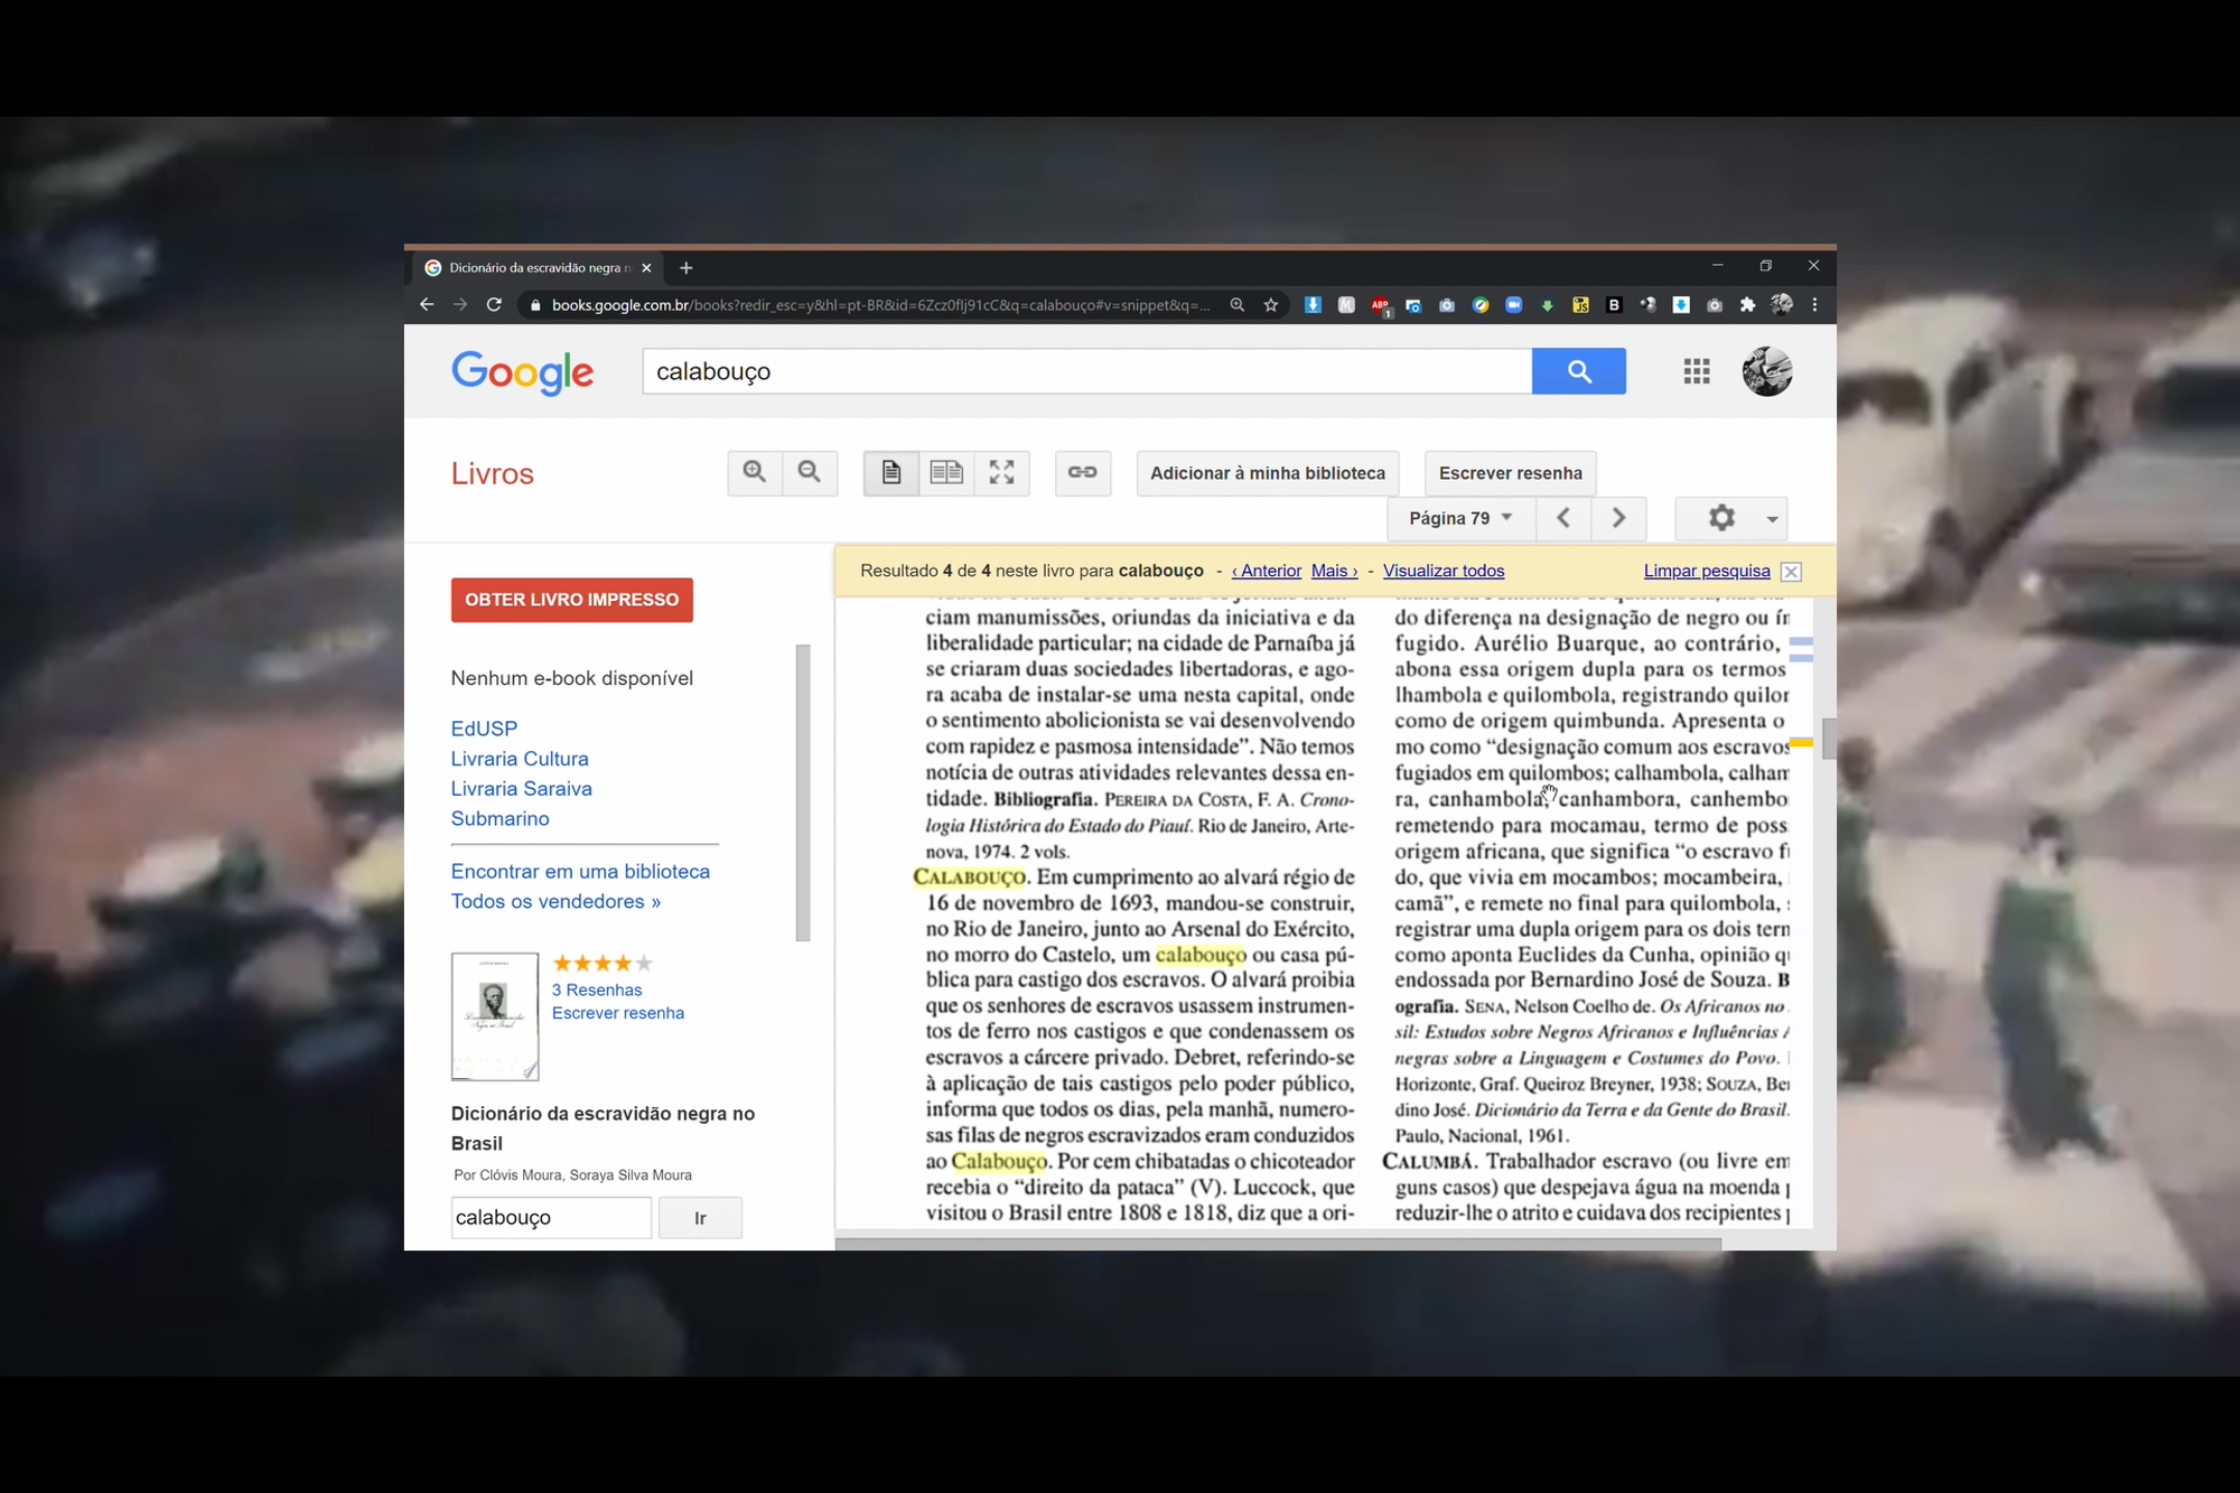Switch to two-page view
Image resolution: width=2240 pixels, height=1493 pixels.
click(x=946, y=472)
